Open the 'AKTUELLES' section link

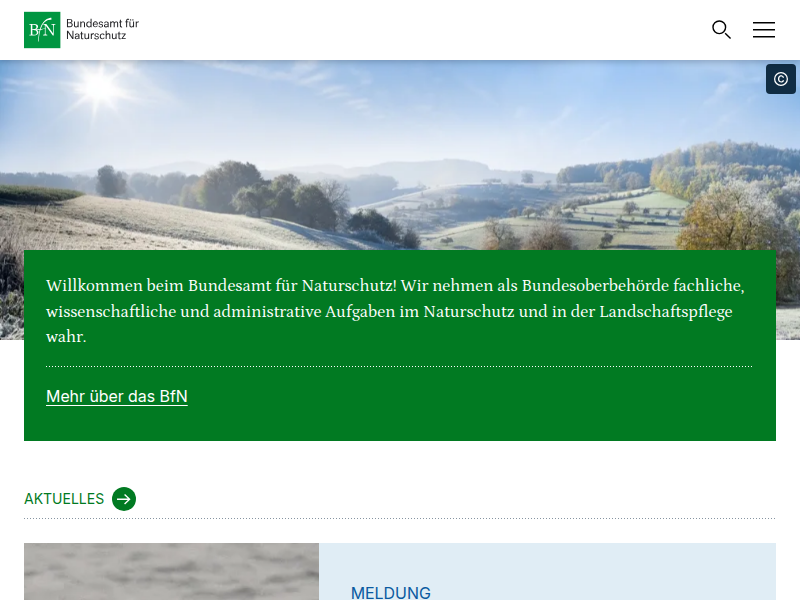click(64, 499)
